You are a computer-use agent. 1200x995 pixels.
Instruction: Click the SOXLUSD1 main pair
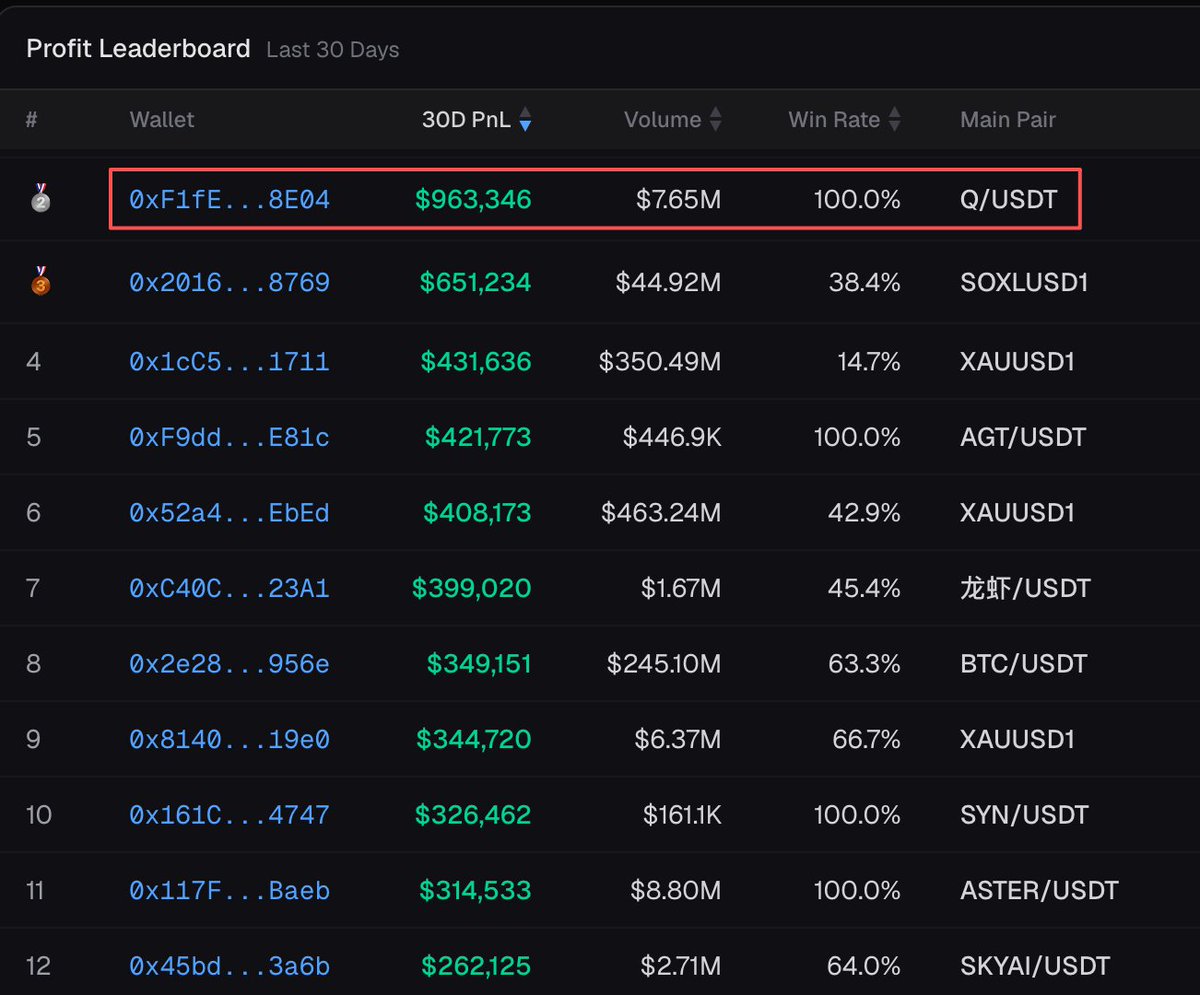[1024, 283]
